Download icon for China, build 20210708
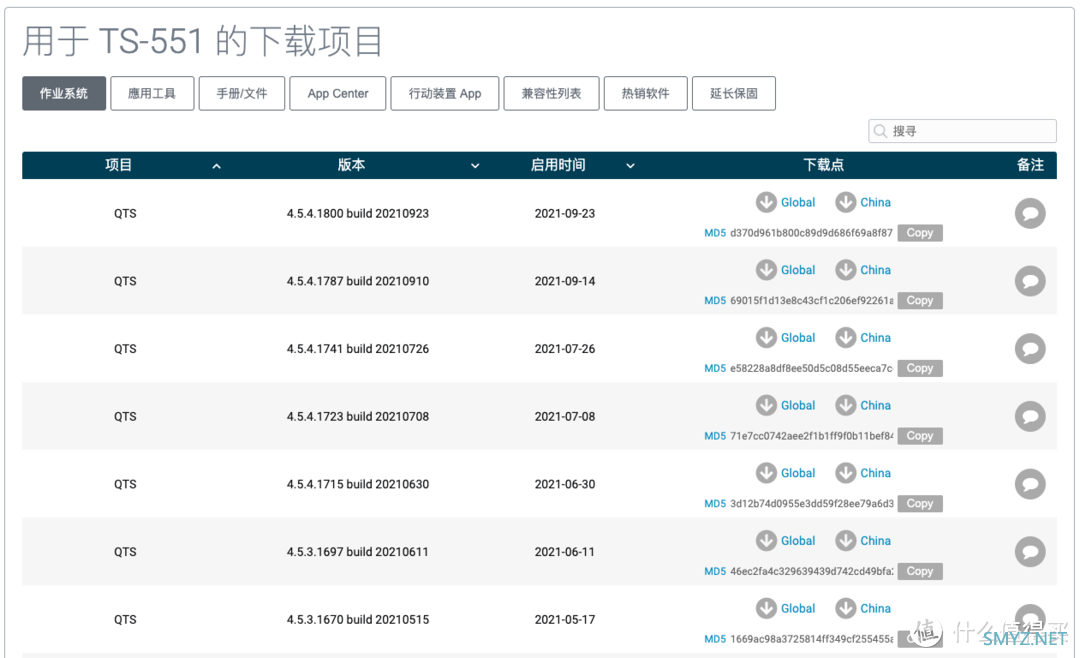This screenshot has height=658, width=1080. [846, 405]
